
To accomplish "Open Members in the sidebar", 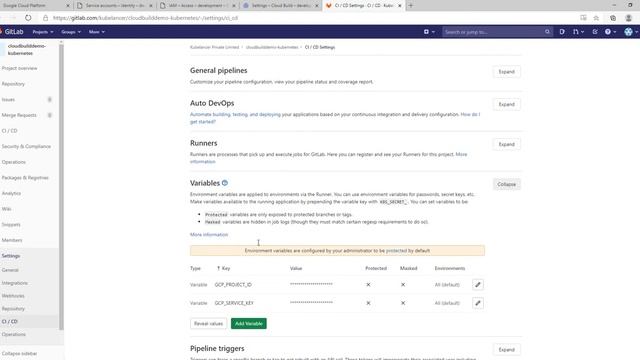I will (12, 240).
